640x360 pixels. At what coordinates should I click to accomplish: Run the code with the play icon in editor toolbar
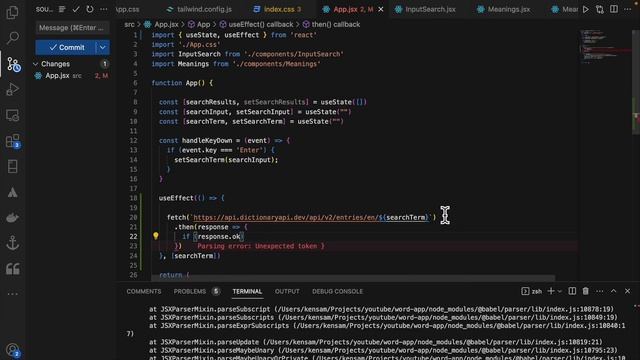(586, 9)
